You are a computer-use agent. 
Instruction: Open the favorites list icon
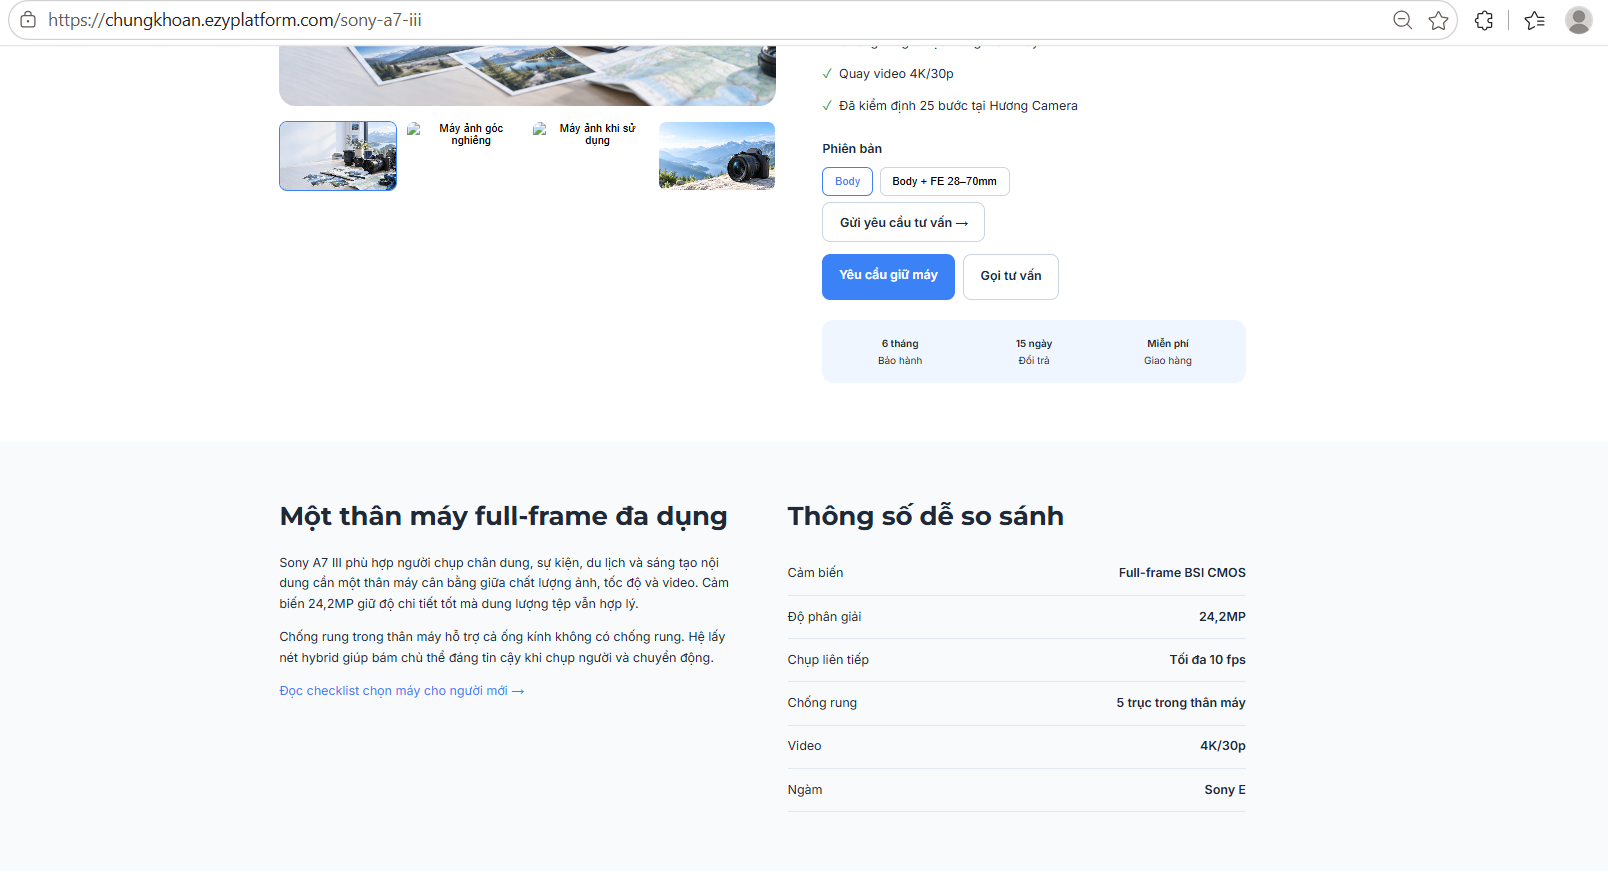click(1535, 20)
